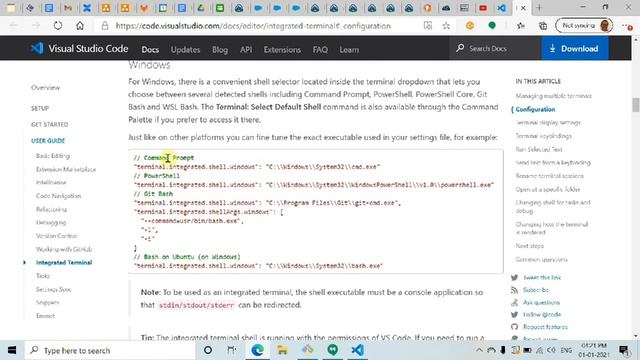Open Visual Studio Code from taskbar

[x=358, y=350]
